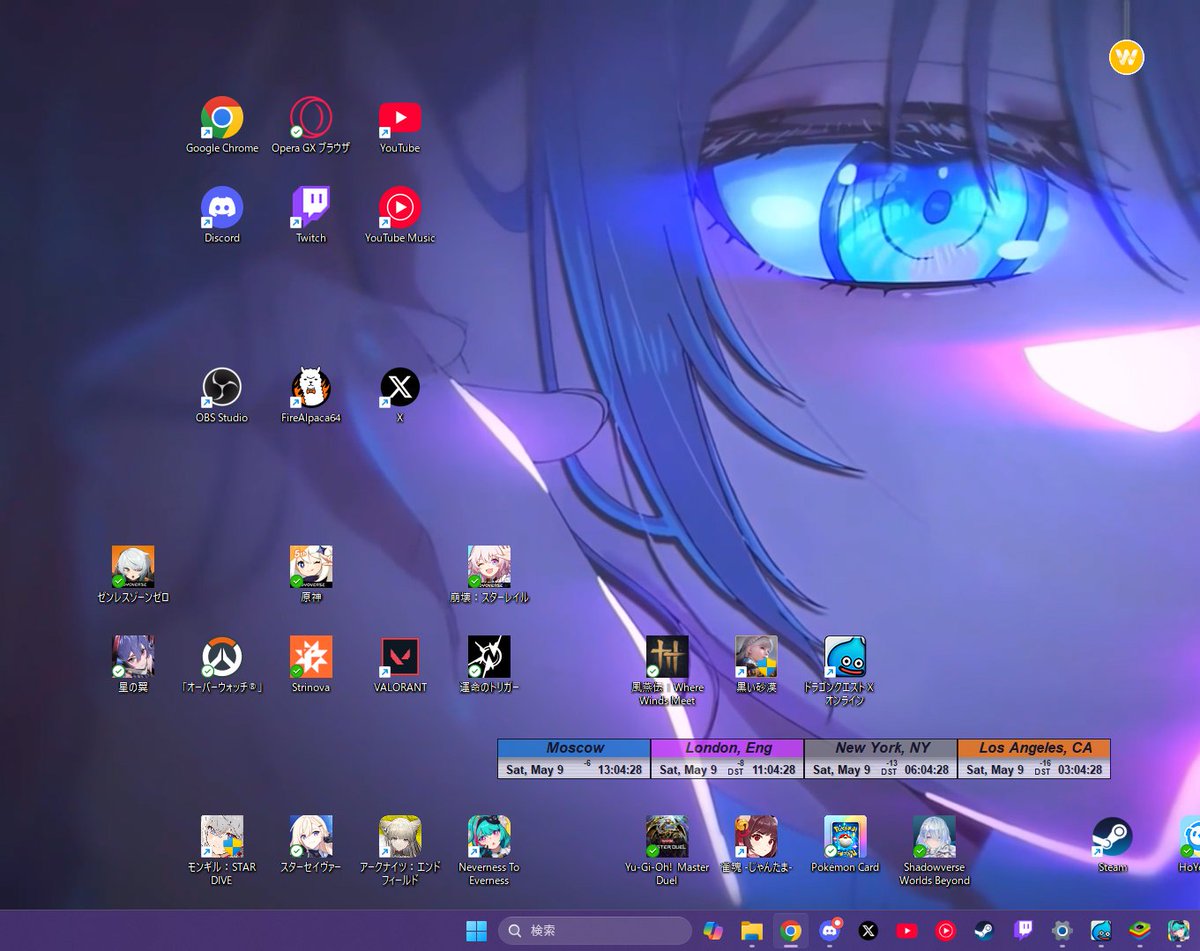Image resolution: width=1200 pixels, height=951 pixels.
Task: Click the New York, NY clock header
Action: (x=881, y=748)
